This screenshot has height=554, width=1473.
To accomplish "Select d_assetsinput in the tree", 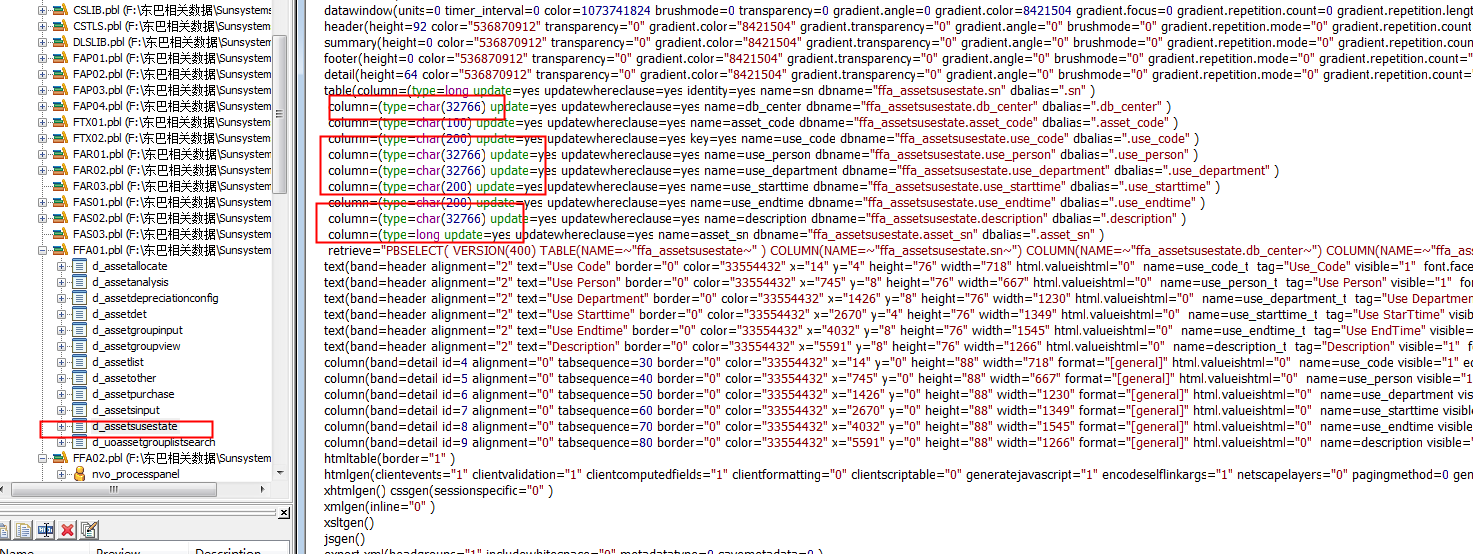I will (126, 410).
